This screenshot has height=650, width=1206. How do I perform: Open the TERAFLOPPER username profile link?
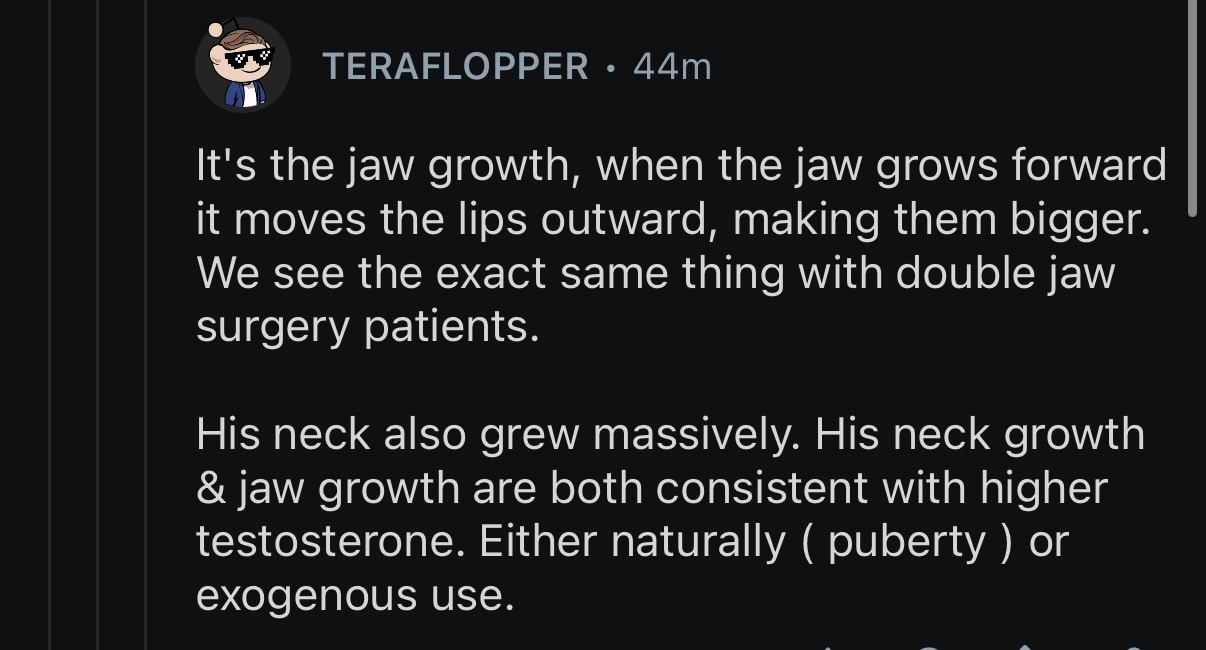456,67
